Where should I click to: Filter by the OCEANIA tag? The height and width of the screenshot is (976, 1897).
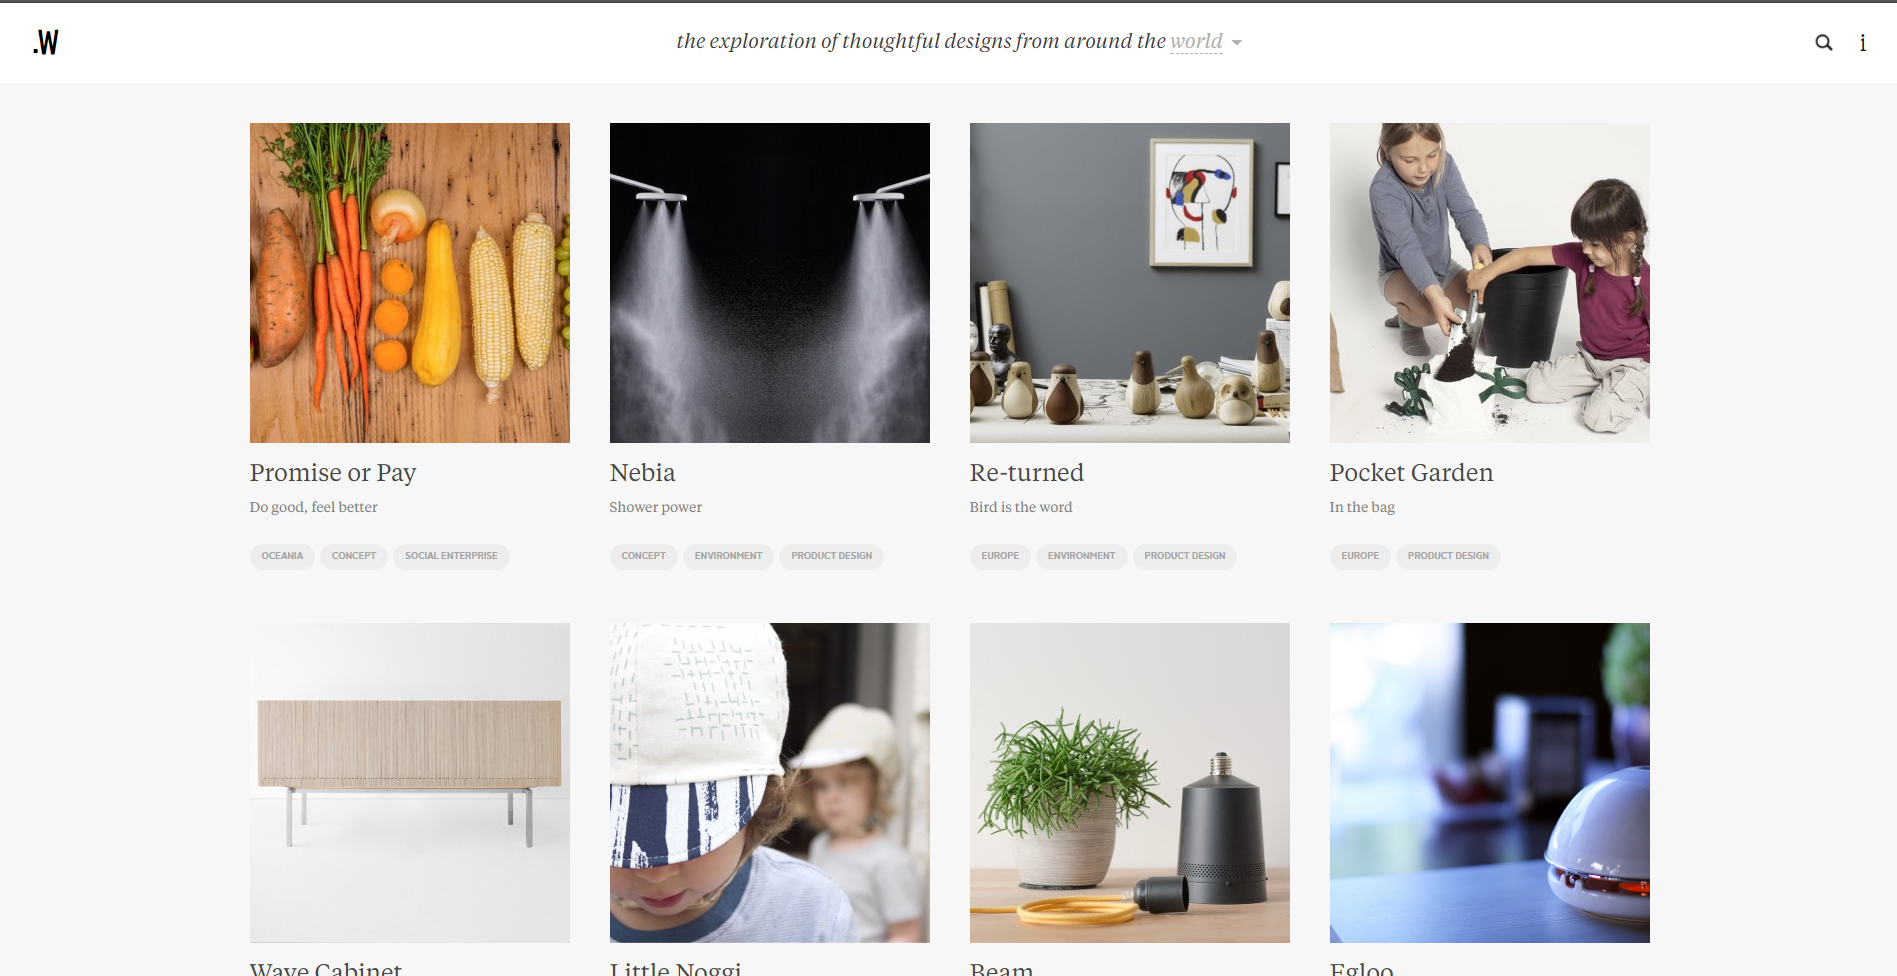(282, 556)
